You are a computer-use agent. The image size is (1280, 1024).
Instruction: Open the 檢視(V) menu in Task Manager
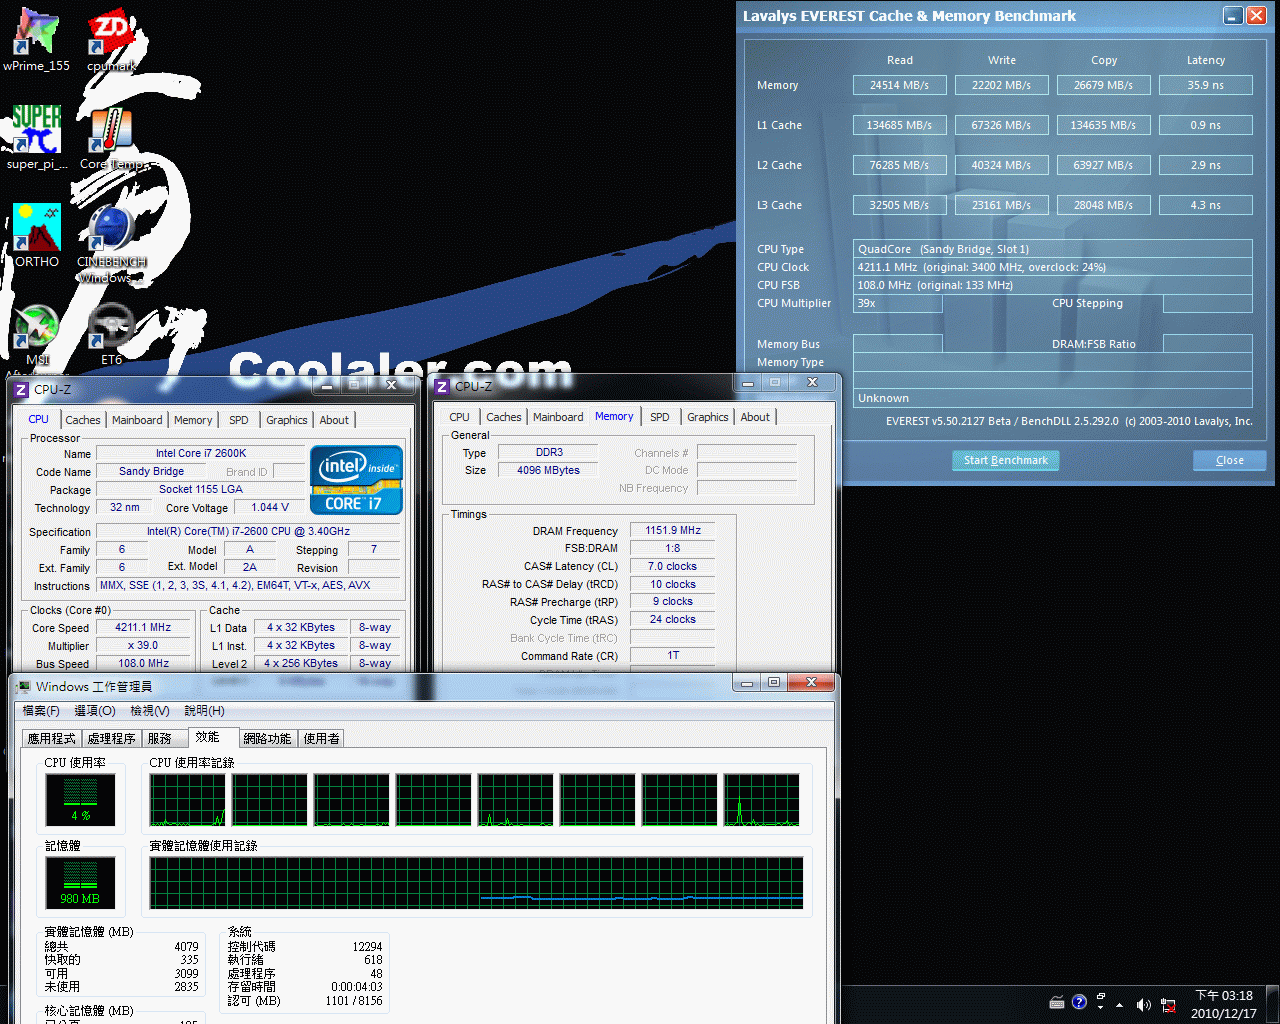coord(150,711)
